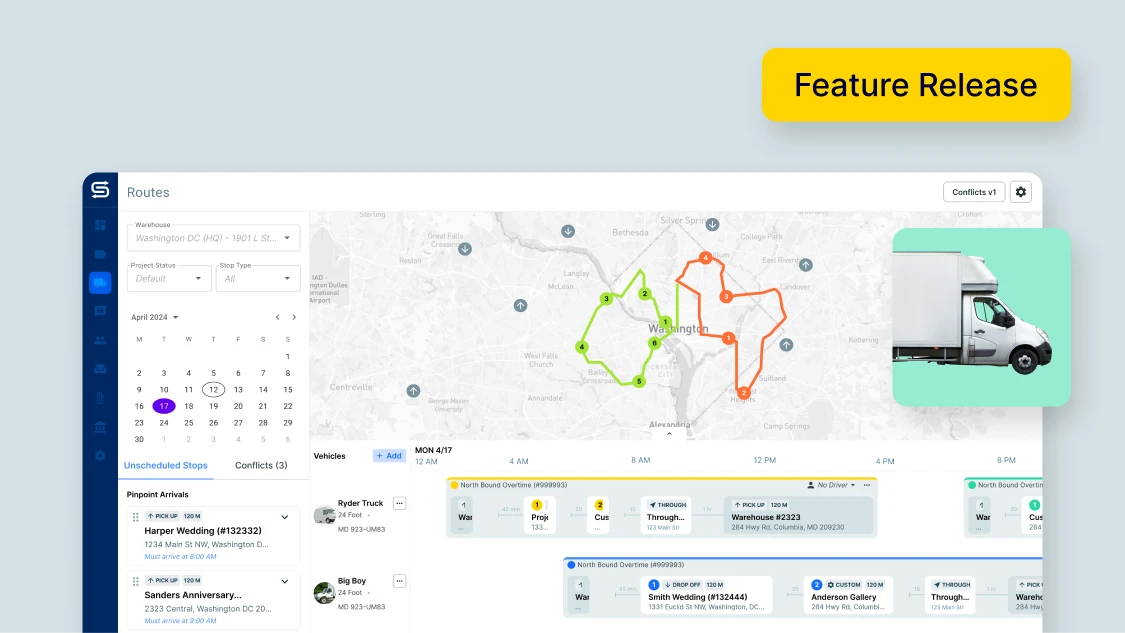Open the dashboard grid icon in left sidebar
The width and height of the screenshot is (1125, 633).
coord(100,225)
